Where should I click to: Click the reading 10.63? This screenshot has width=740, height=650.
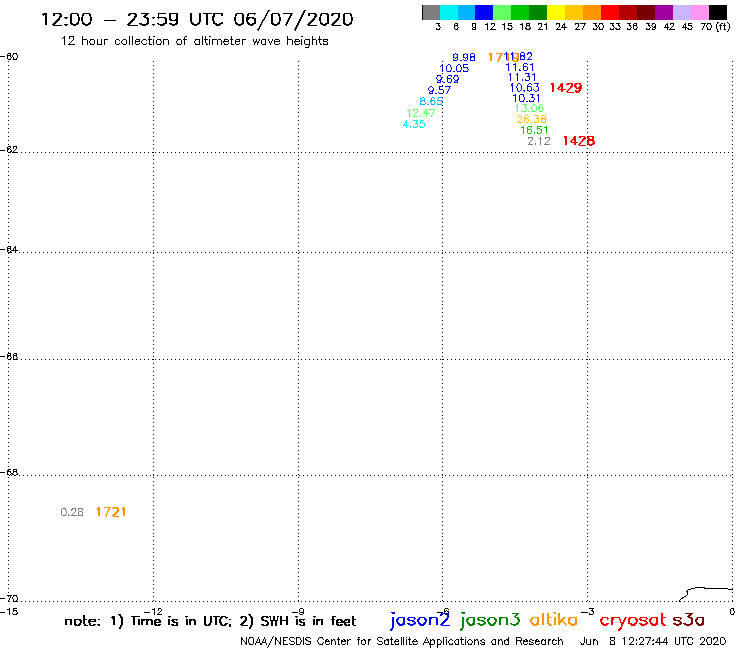click(x=525, y=88)
